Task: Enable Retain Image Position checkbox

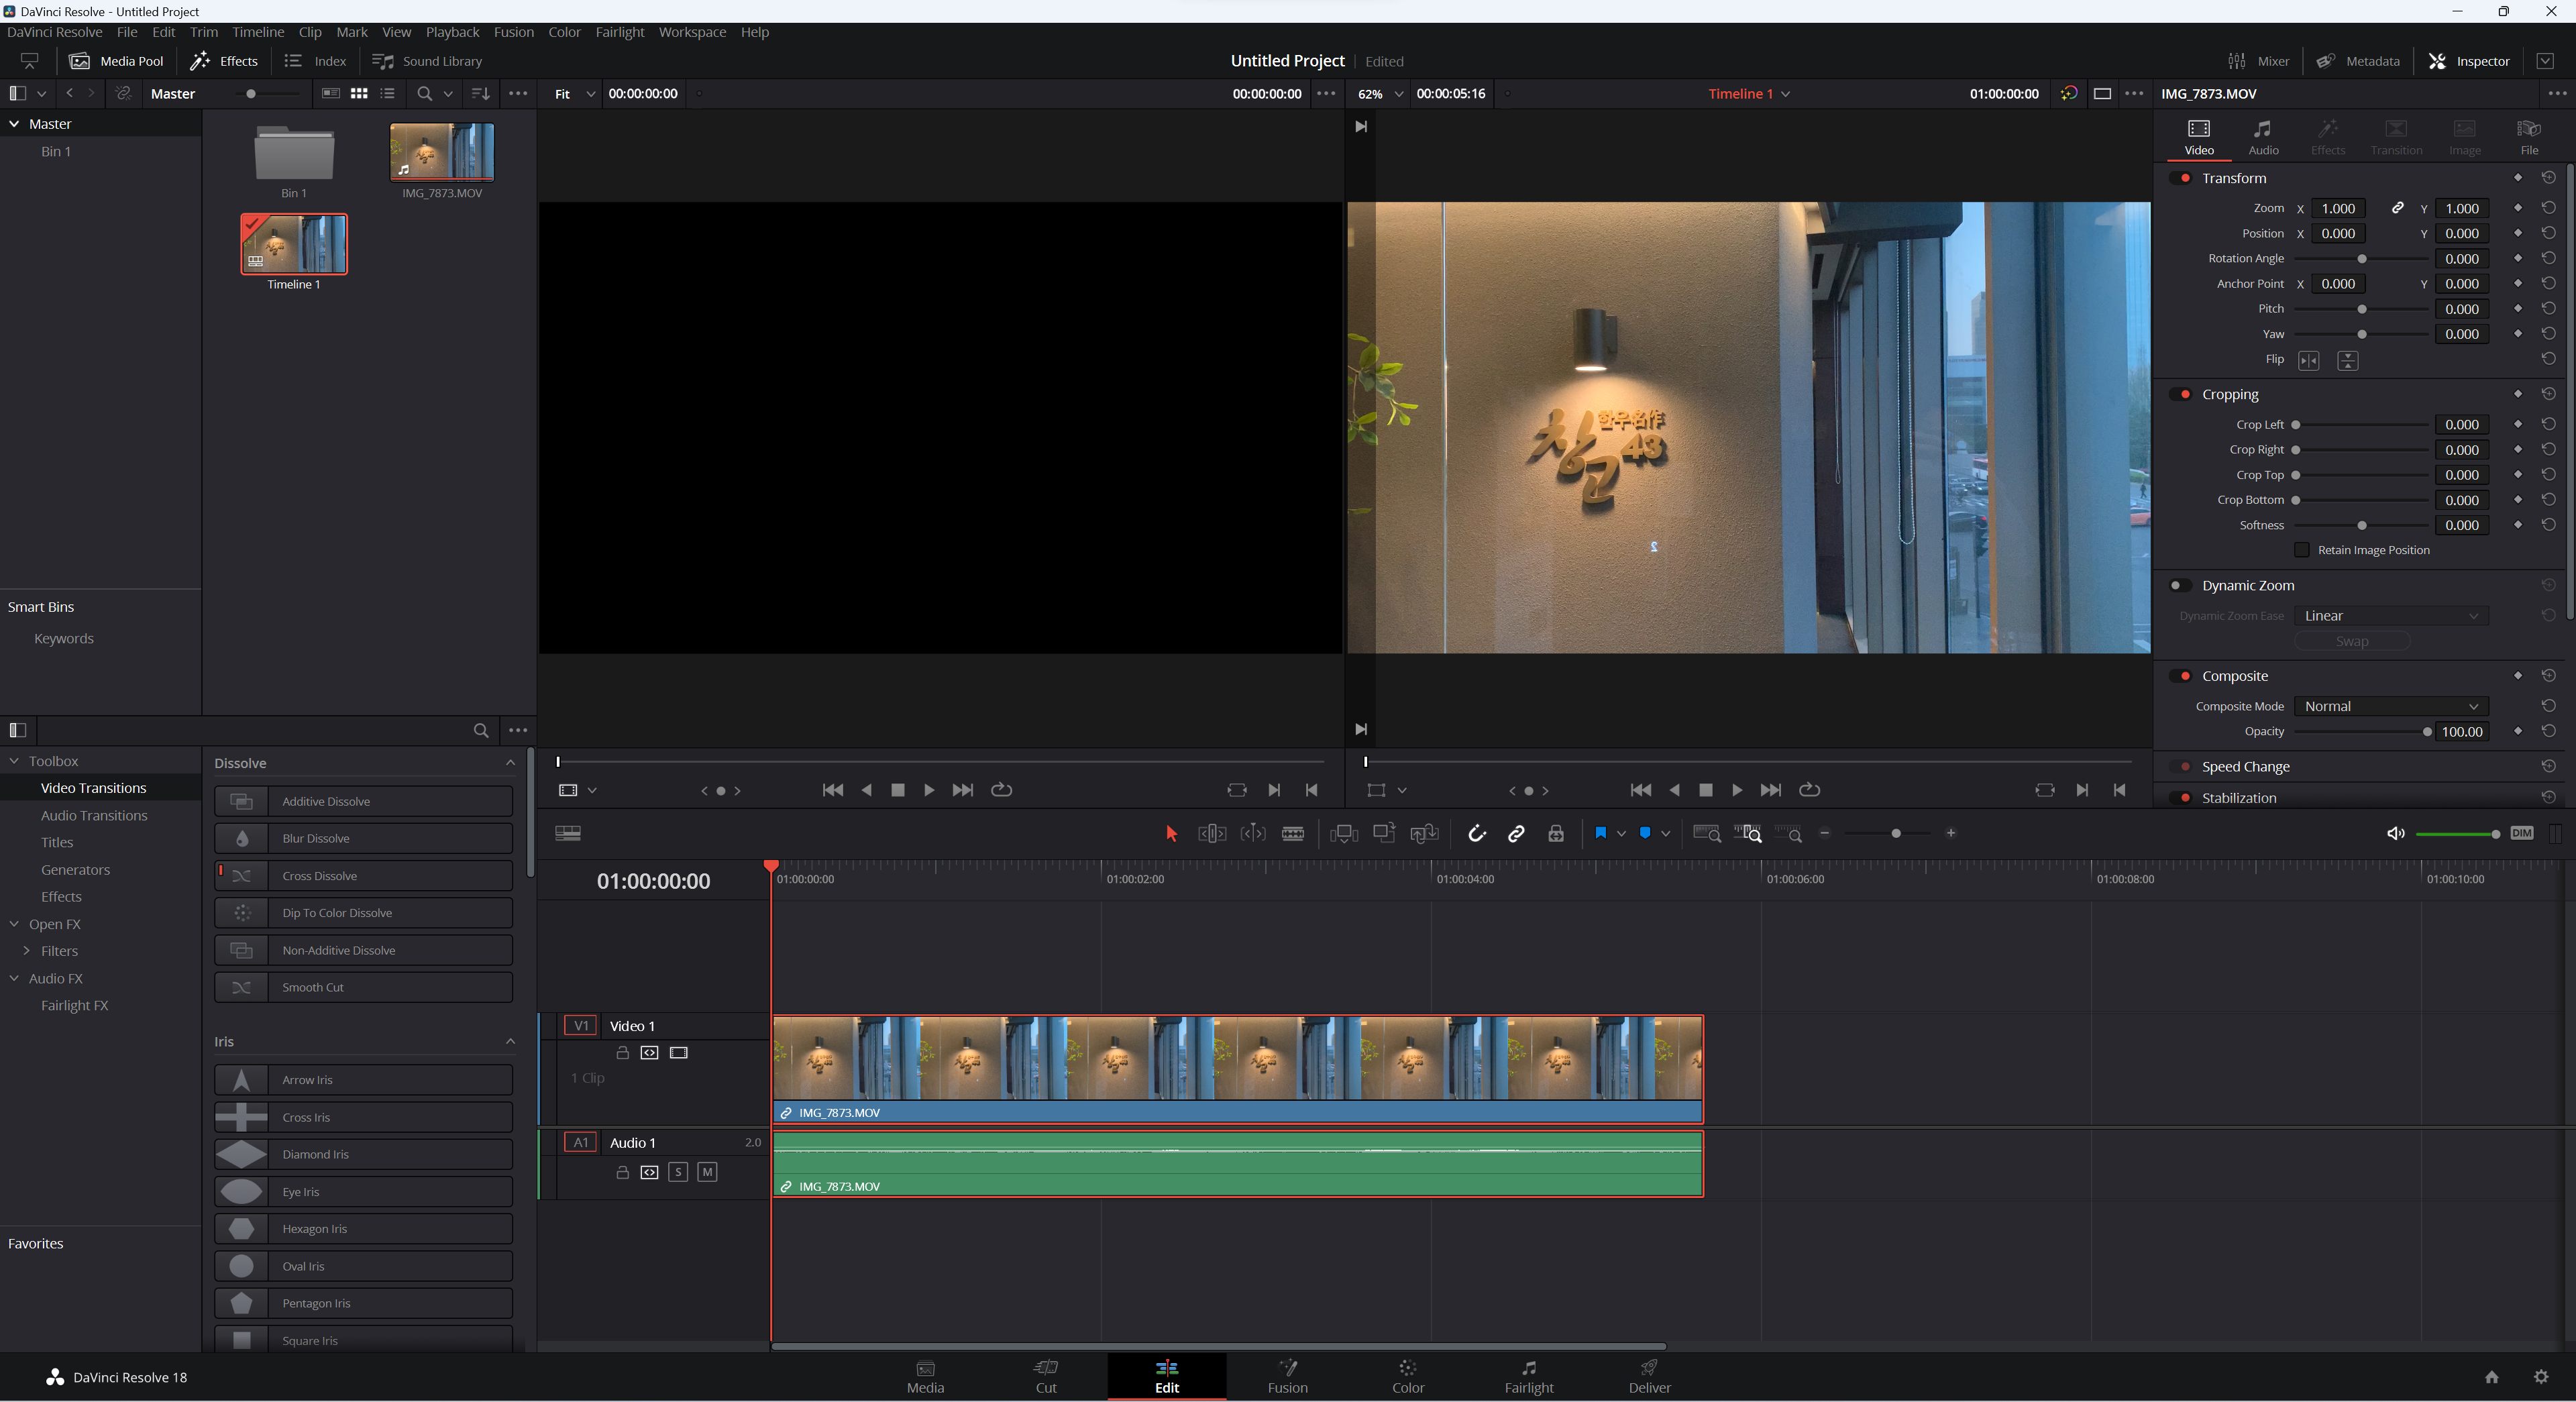Action: pos(2302,550)
